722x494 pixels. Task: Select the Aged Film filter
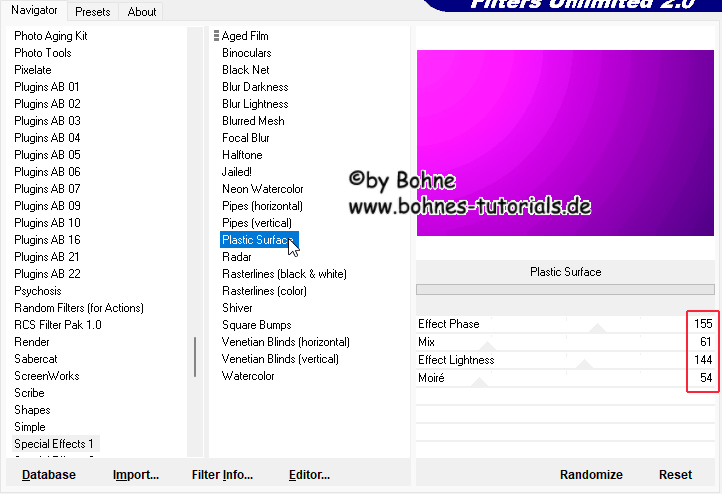click(x=245, y=36)
